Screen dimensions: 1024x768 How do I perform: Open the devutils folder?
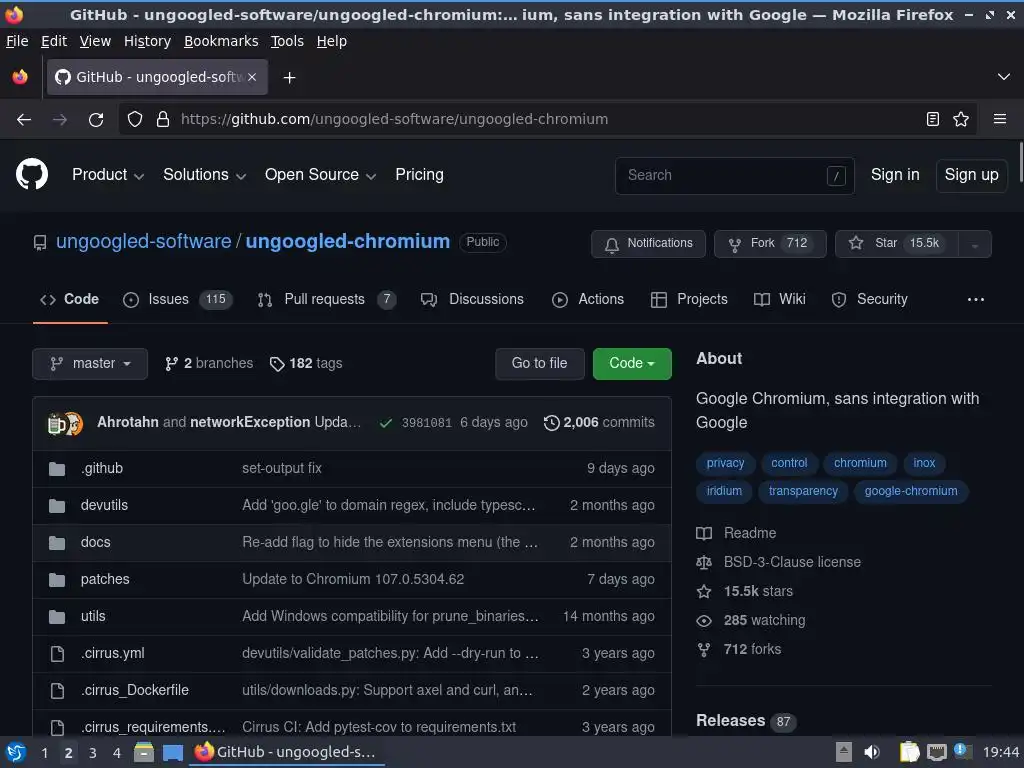click(104, 505)
